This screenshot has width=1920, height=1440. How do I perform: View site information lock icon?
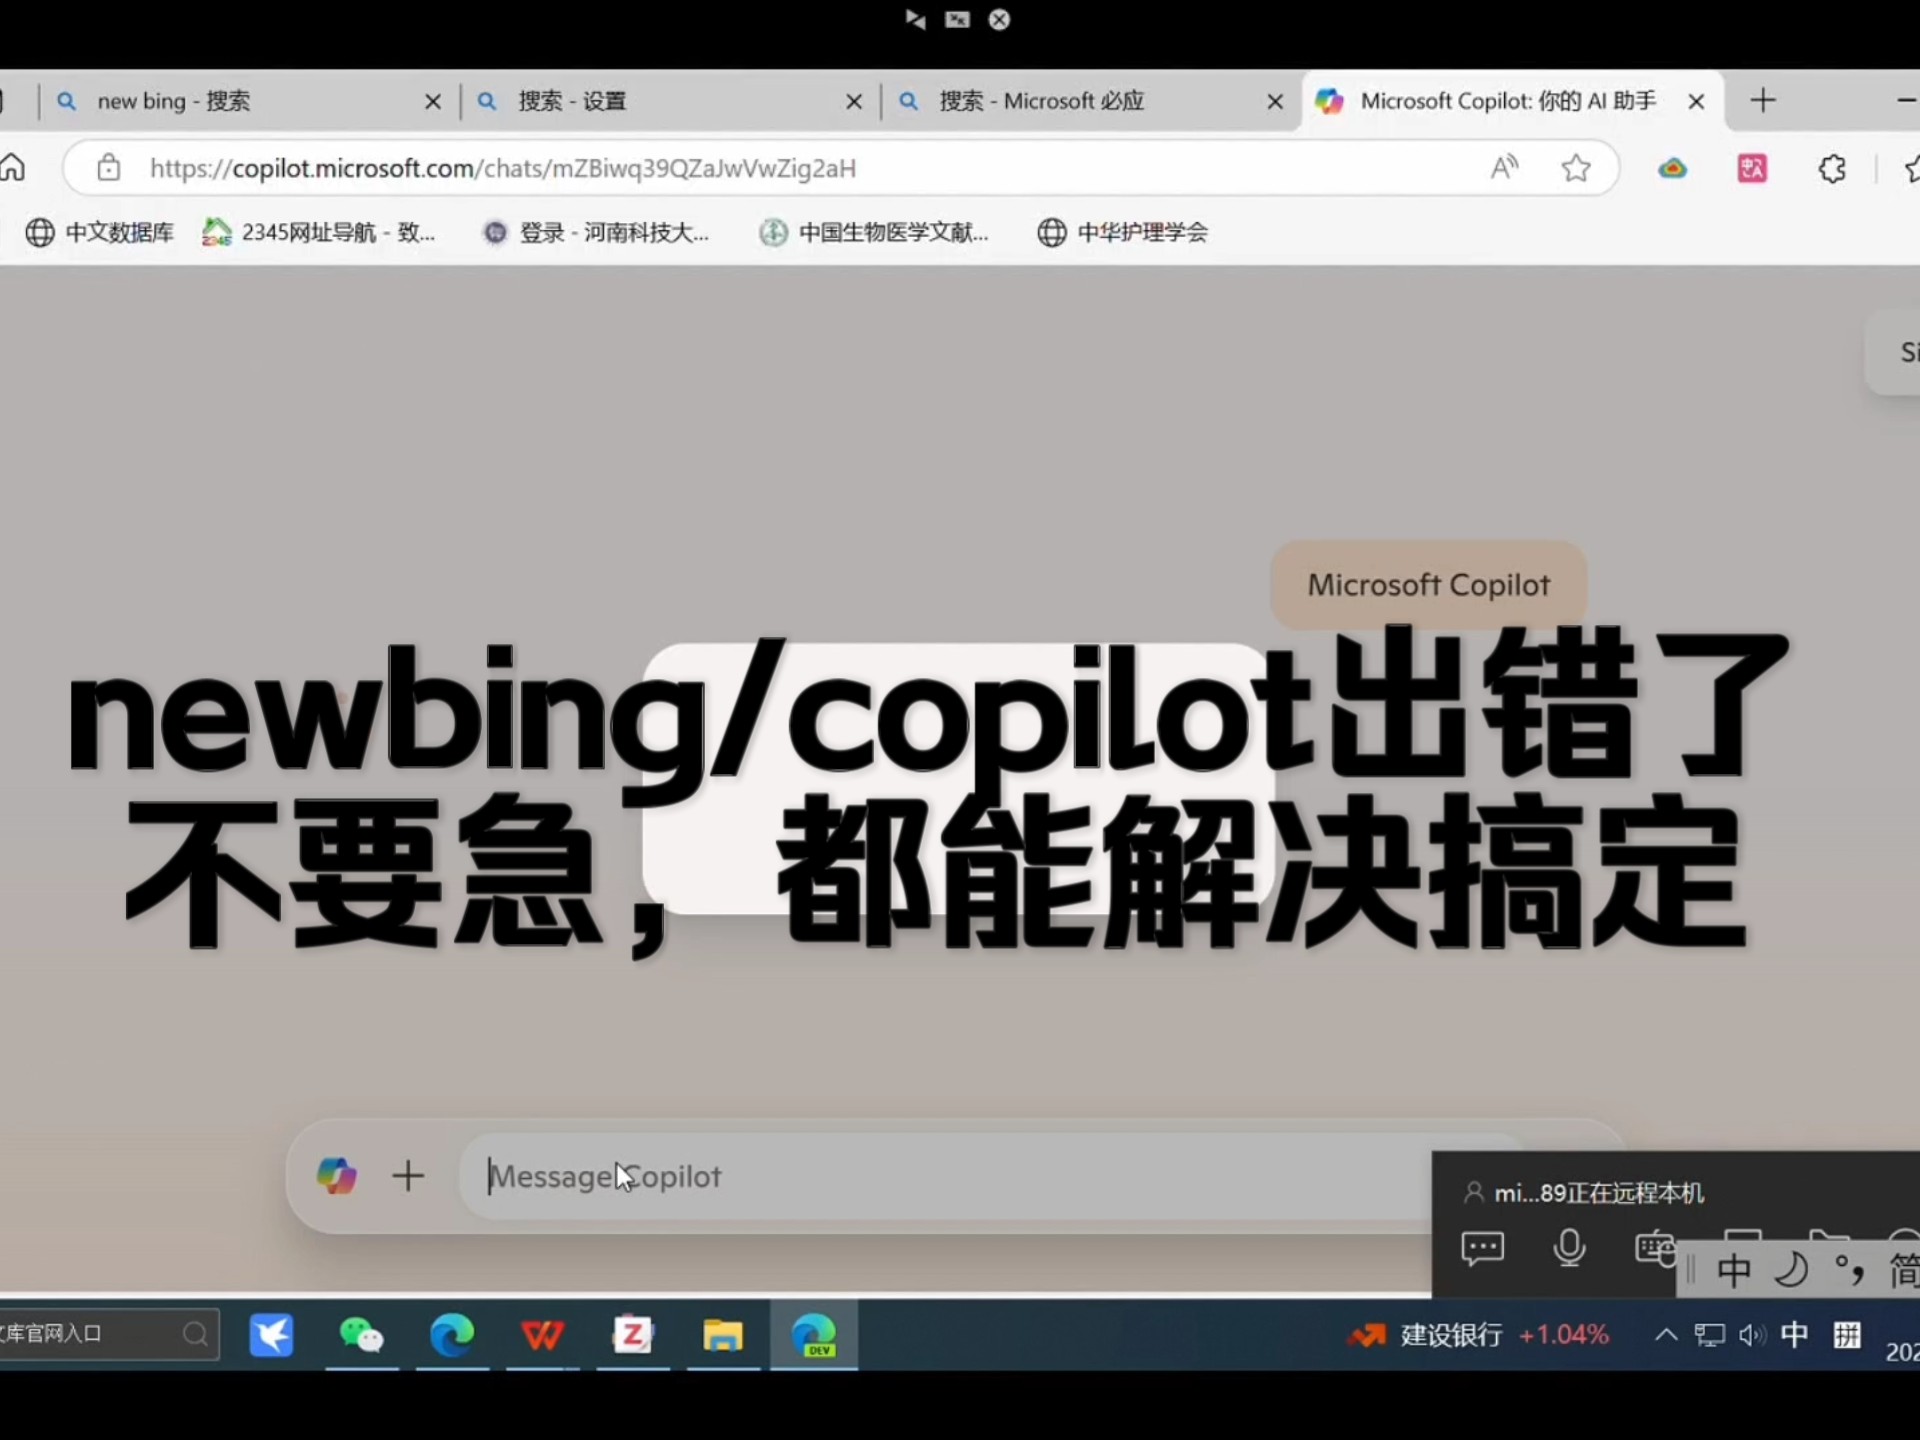click(x=108, y=168)
